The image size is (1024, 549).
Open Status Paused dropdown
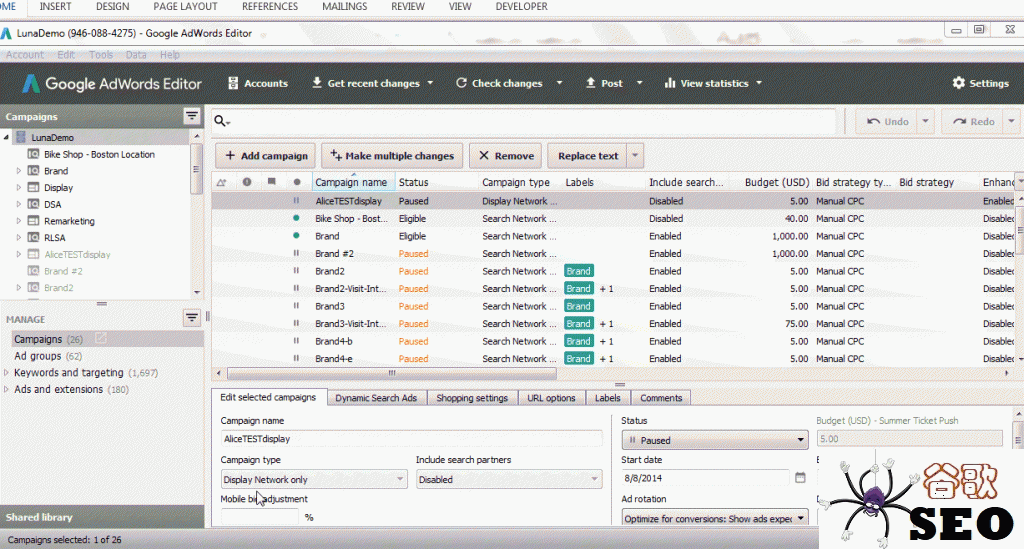714,440
